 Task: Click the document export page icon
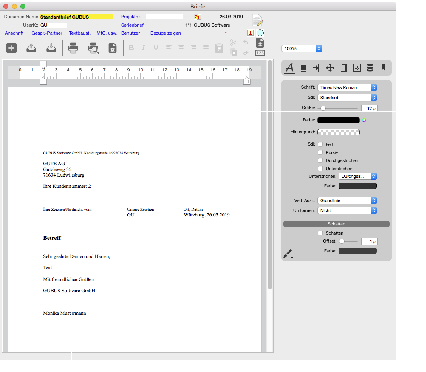pyautogui.click(x=113, y=48)
